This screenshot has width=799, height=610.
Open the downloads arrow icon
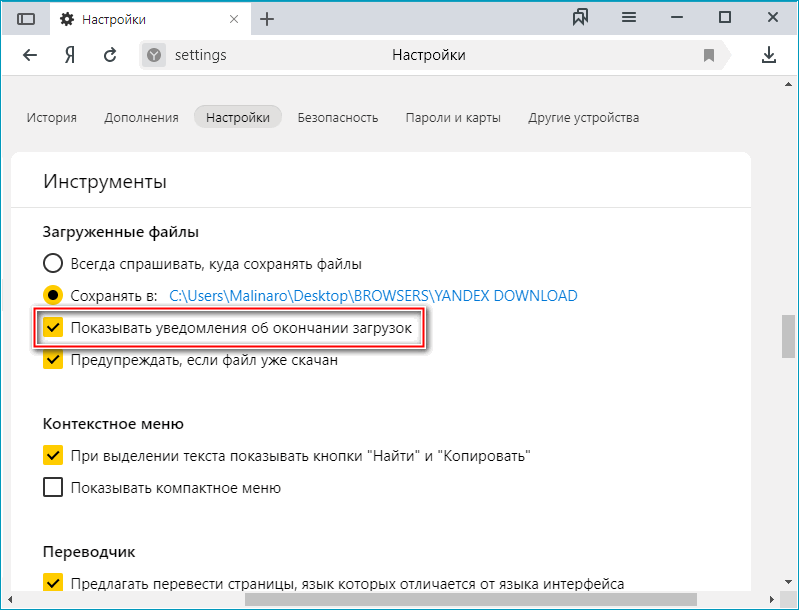point(769,55)
